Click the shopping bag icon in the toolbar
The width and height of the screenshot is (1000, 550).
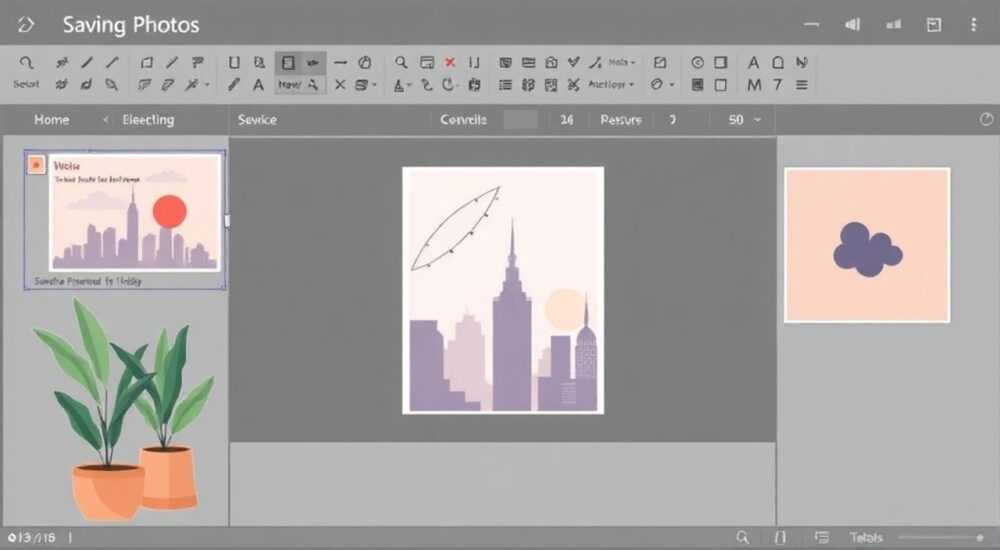552,62
